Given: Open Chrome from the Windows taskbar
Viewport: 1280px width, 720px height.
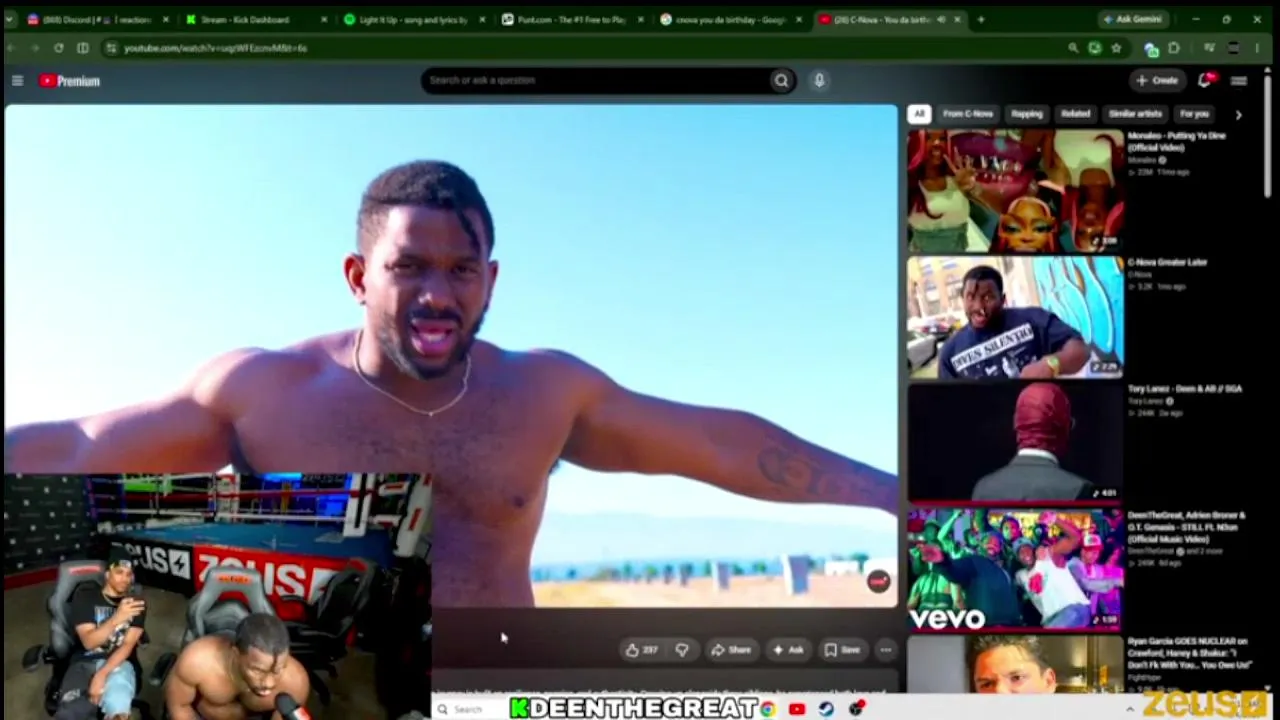Looking at the screenshot, I should pyautogui.click(x=767, y=709).
